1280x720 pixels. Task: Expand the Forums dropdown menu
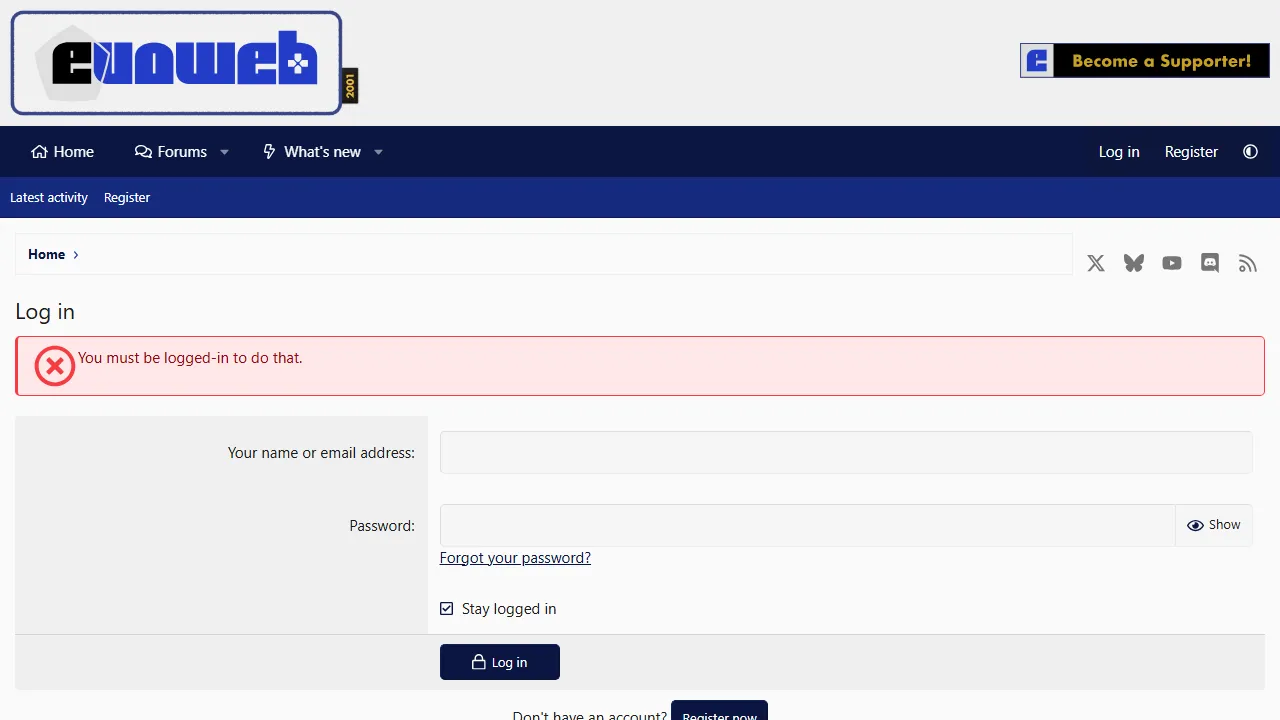click(224, 152)
